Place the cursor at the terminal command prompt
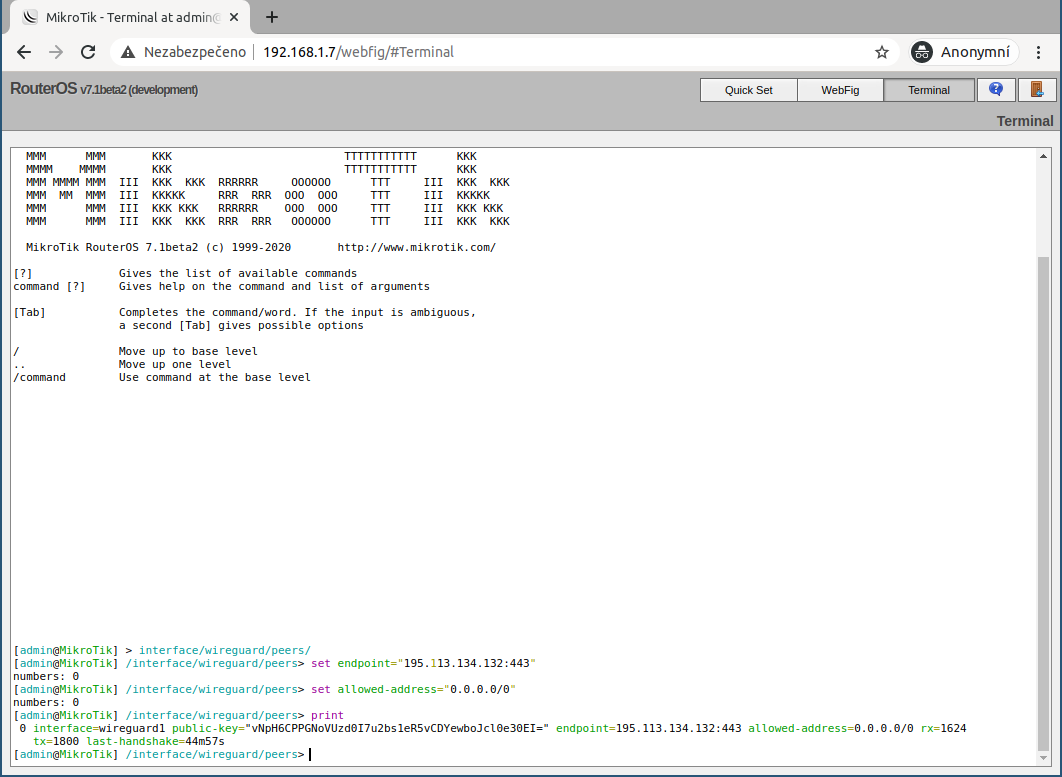 tap(310, 754)
